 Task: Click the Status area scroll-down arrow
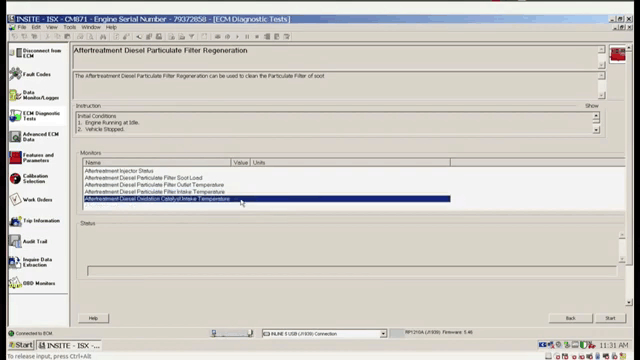tap(622, 259)
